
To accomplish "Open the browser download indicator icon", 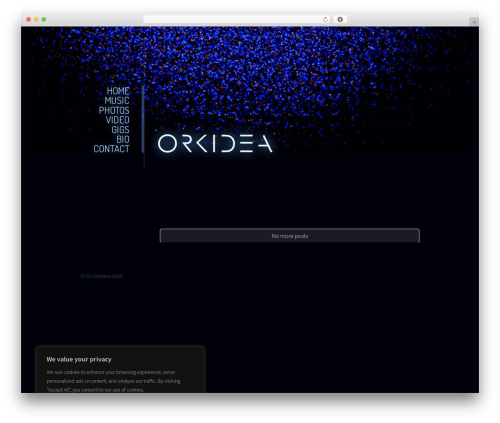I will [x=340, y=19].
